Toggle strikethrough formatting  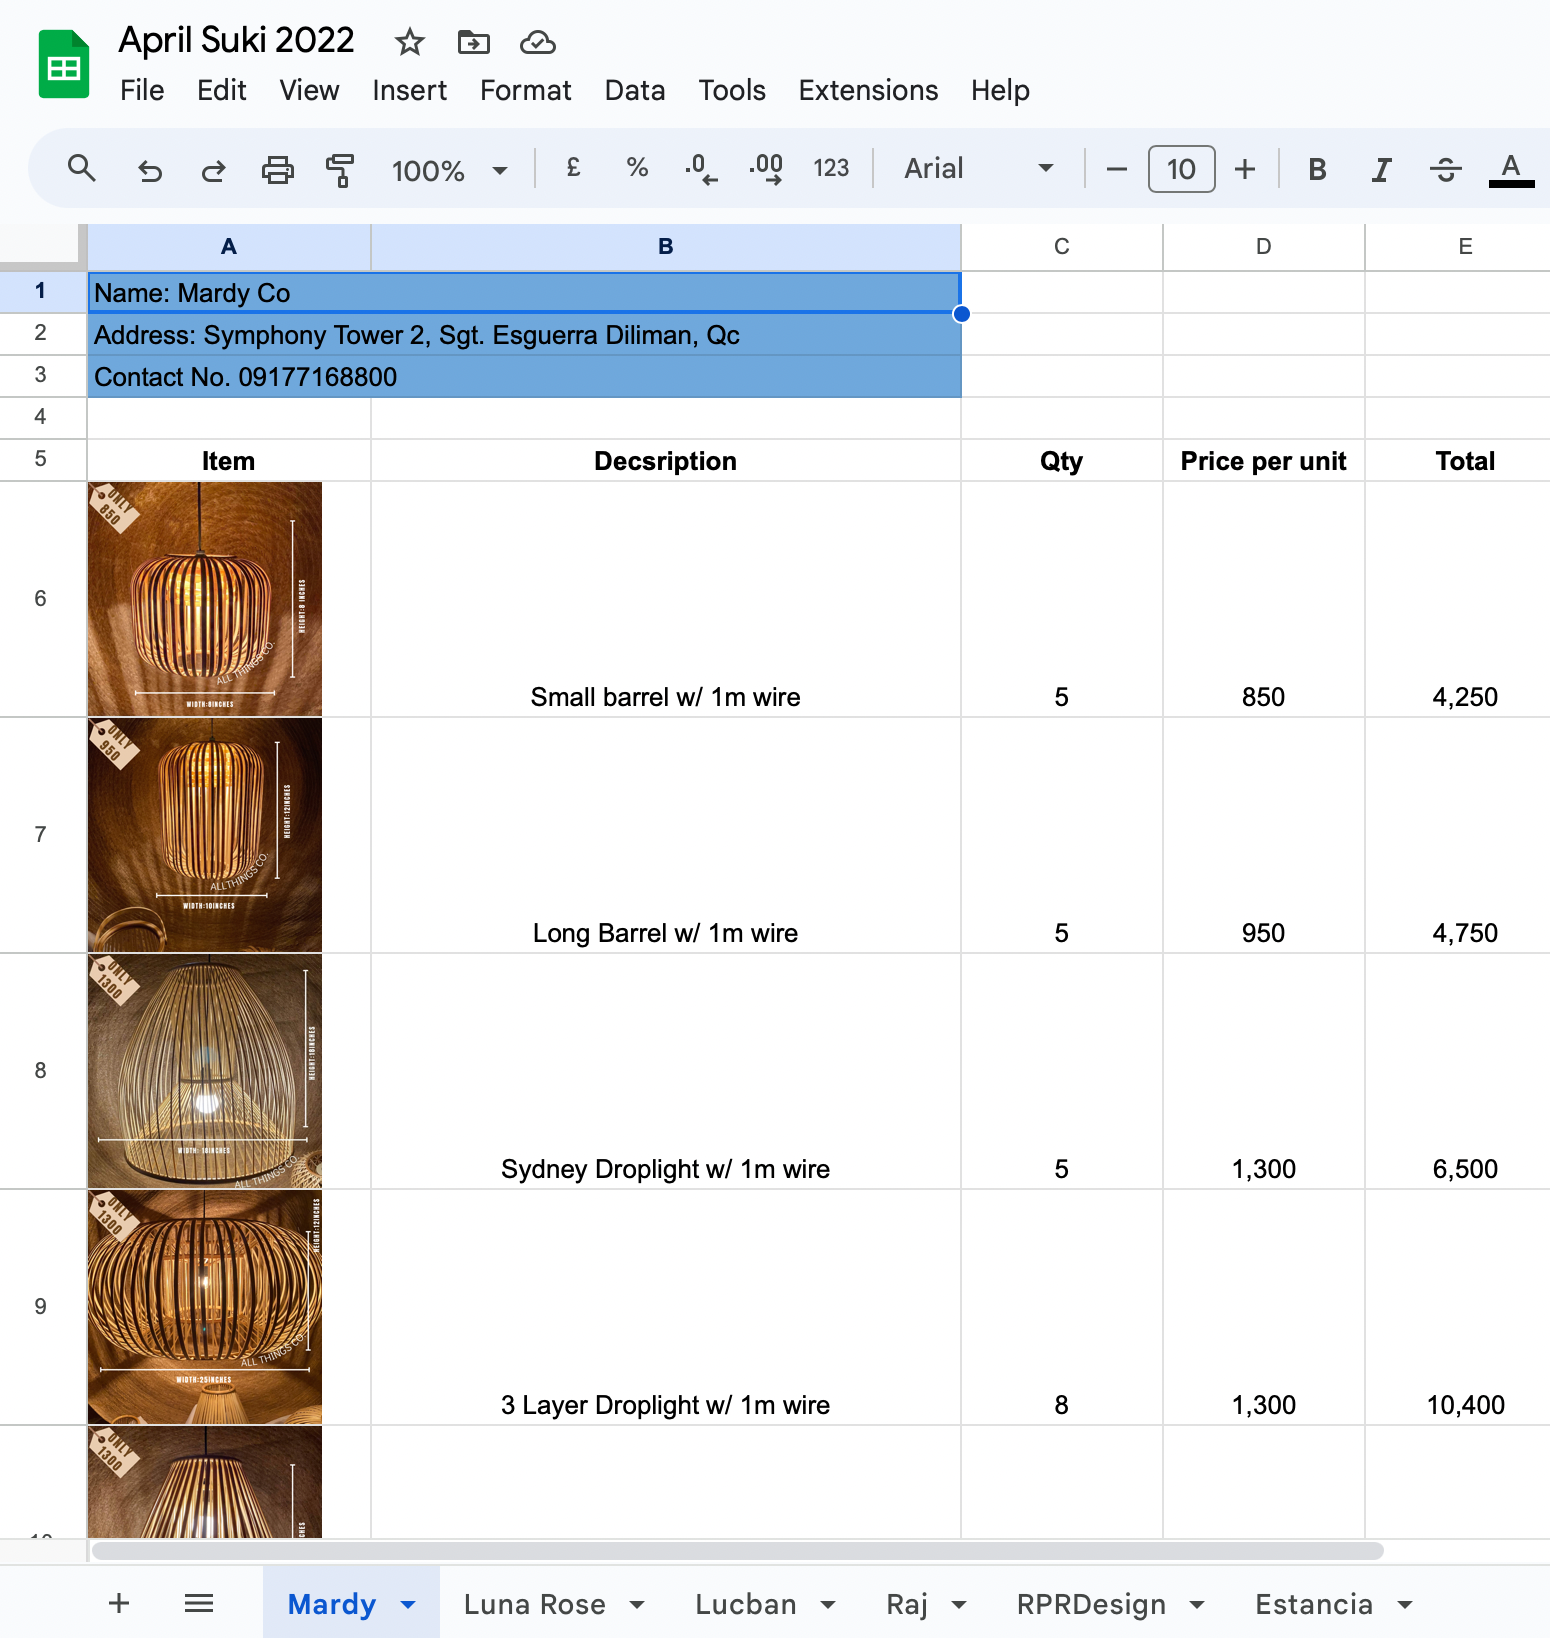coord(1445,169)
